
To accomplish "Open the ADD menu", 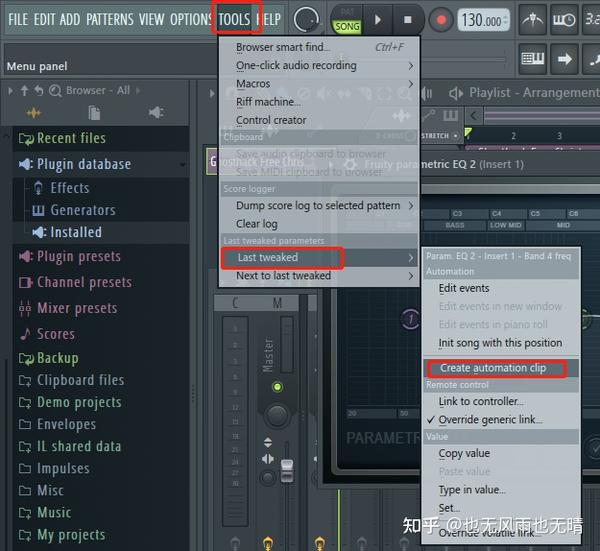I will [x=70, y=19].
